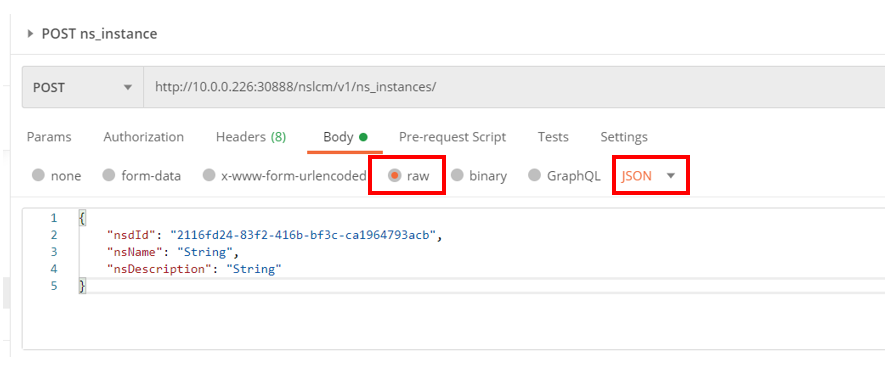The image size is (886, 365).
Task: Choose the form-data radio option
Action: coord(109,176)
